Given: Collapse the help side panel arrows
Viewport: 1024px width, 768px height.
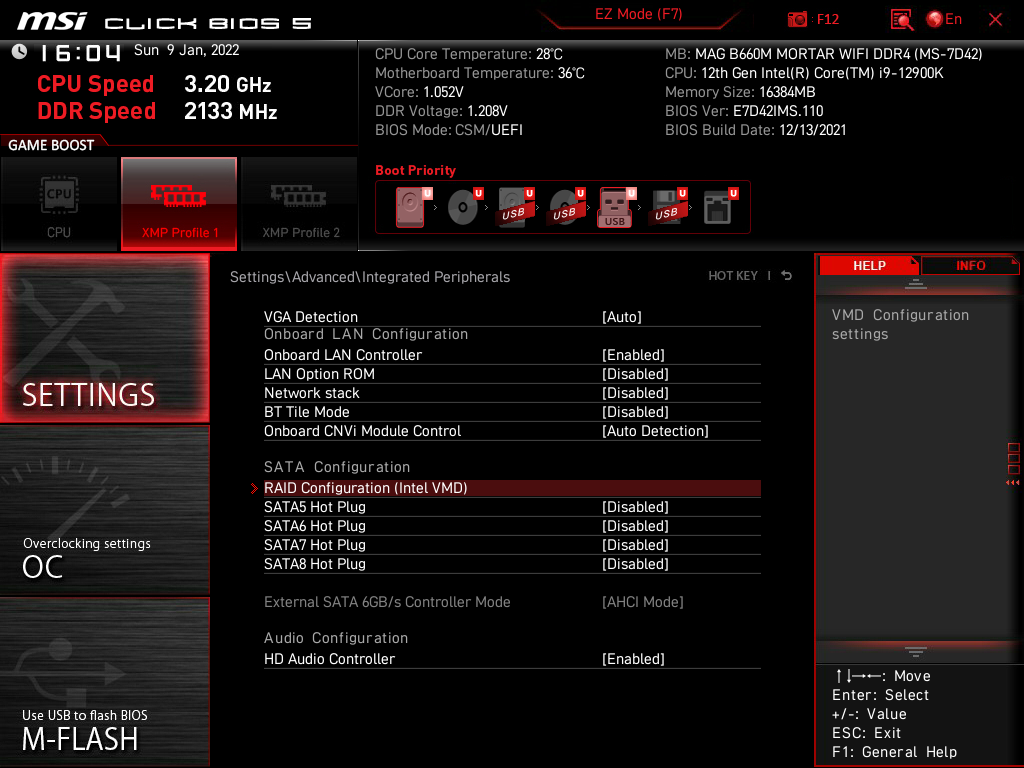Looking at the screenshot, I should click(1012, 483).
